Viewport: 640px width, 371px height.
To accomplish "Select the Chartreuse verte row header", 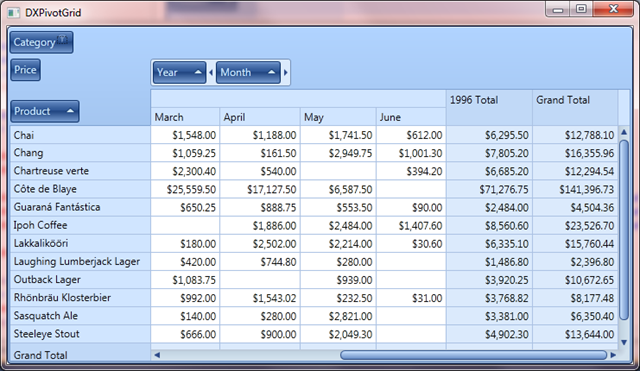I will pyautogui.click(x=80, y=171).
